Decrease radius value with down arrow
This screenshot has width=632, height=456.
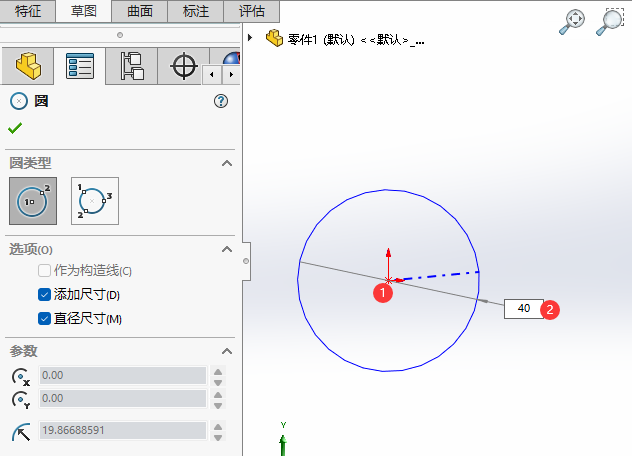[x=218, y=437]
